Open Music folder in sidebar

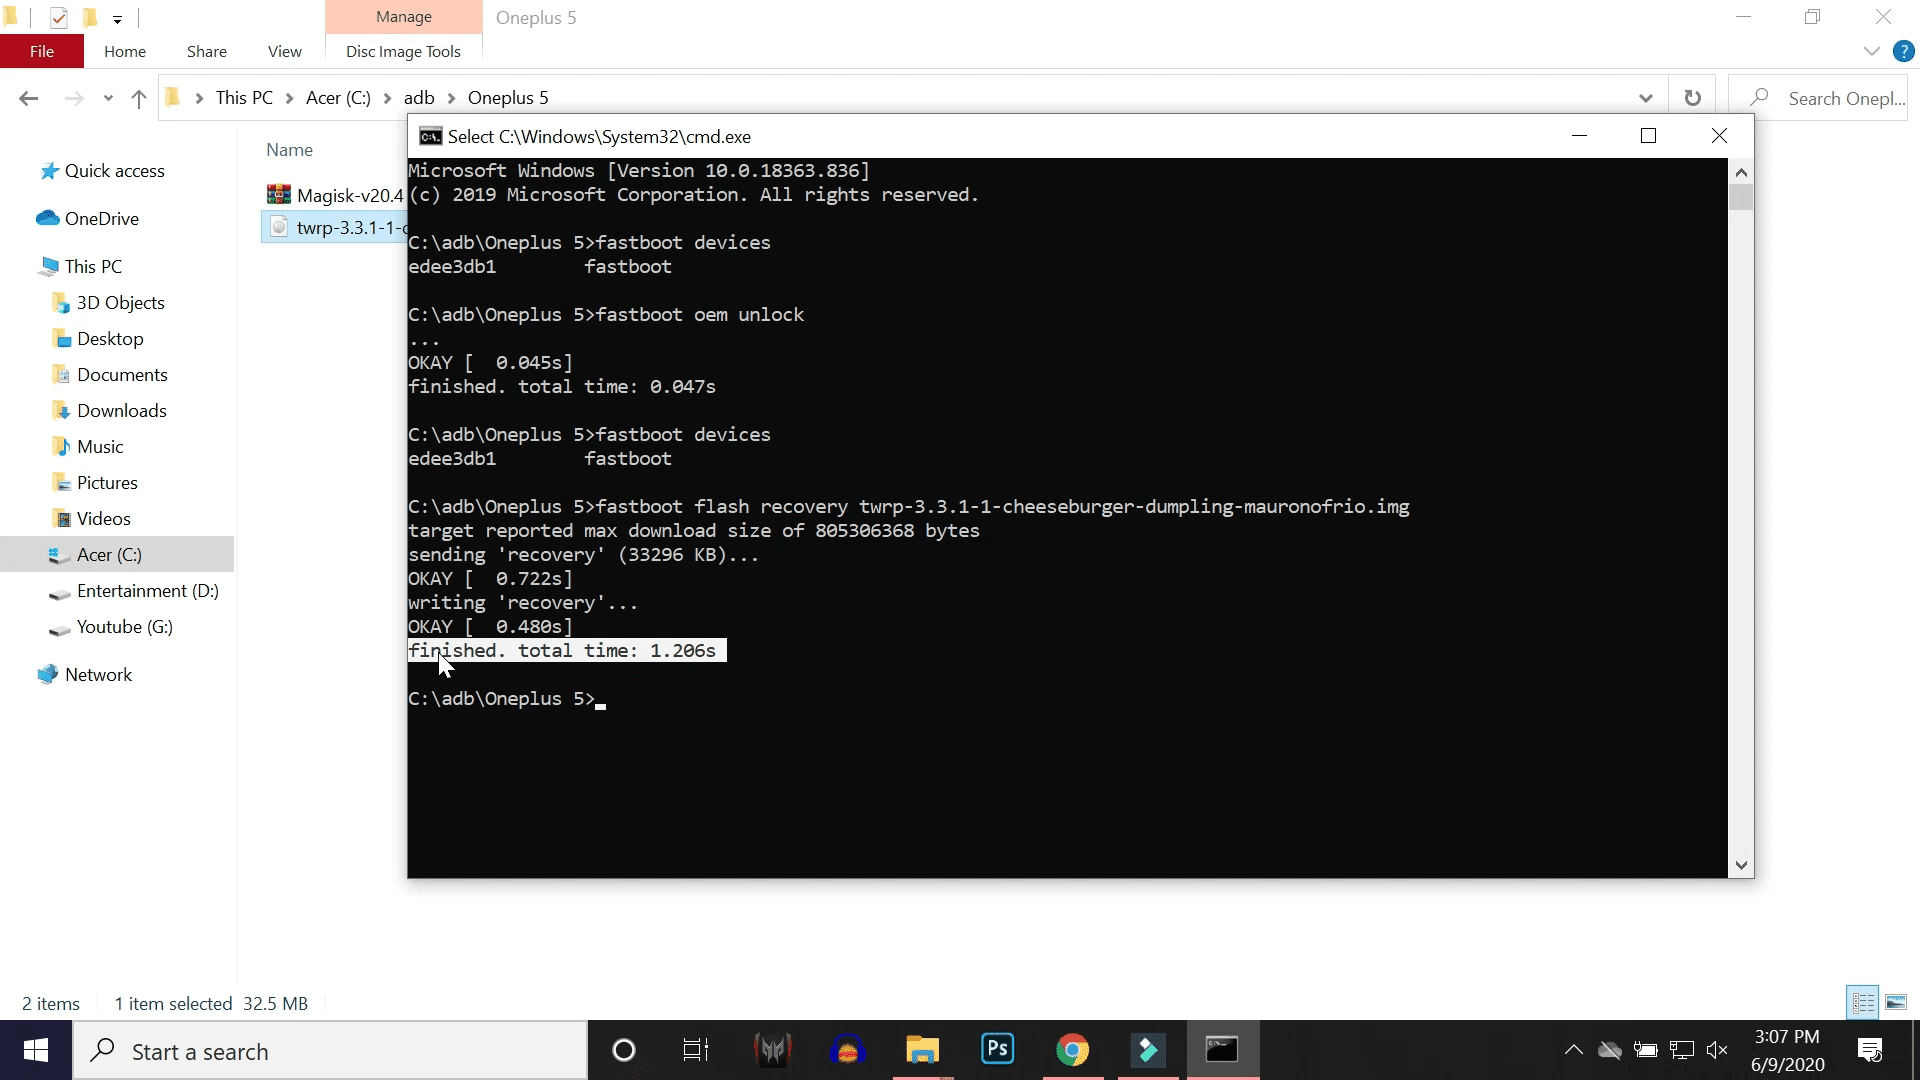coord(100,447)
